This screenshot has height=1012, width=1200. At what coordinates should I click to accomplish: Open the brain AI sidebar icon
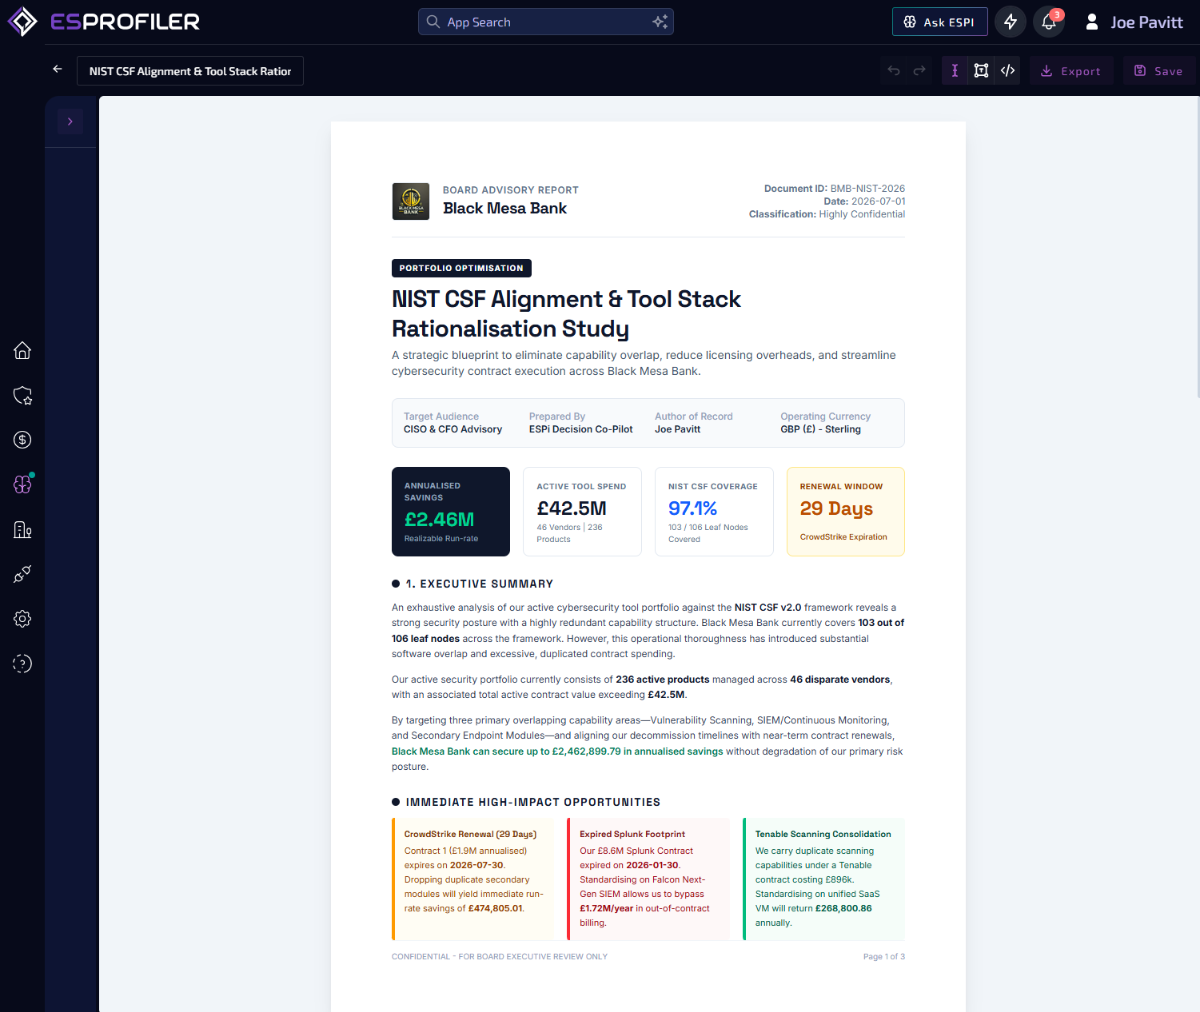coord(22,484)
